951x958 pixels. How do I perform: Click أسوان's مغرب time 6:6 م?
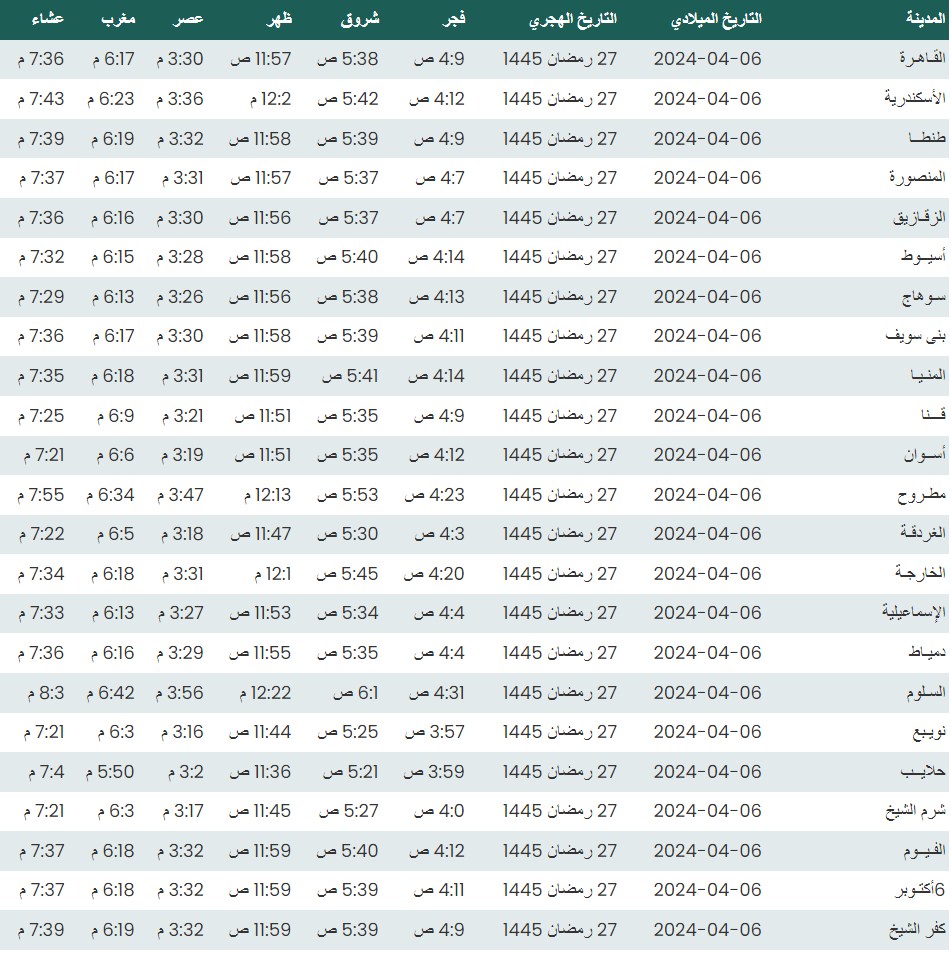pos(115,455)
